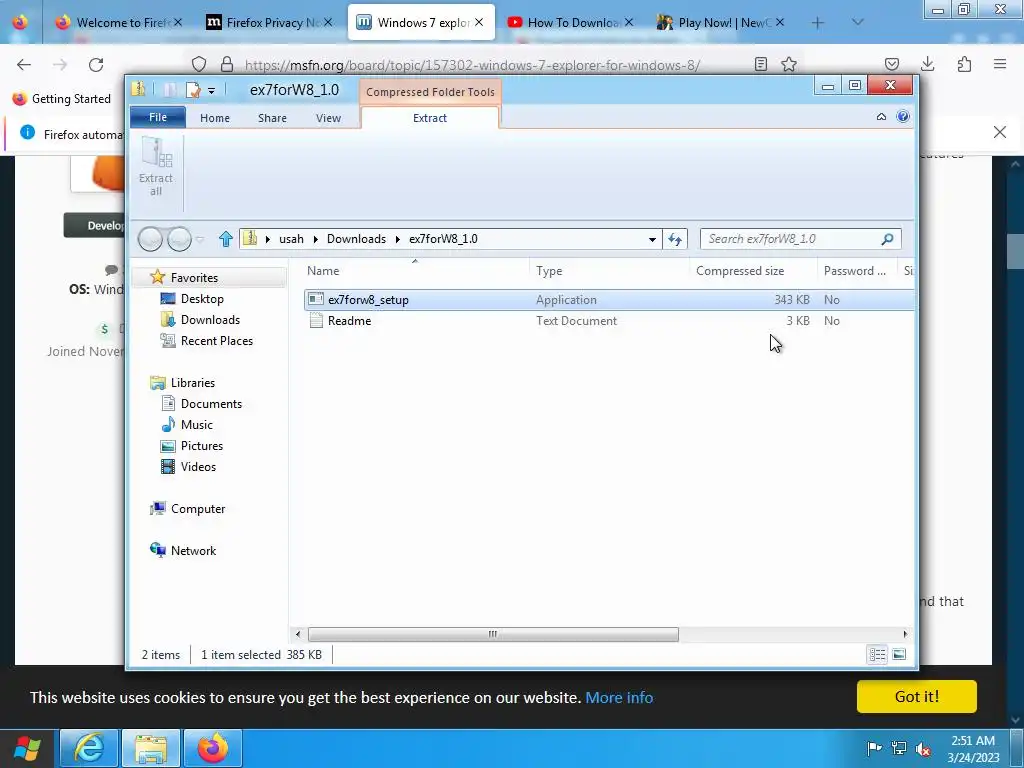Select the Extract ribbon tab

pyautogui.click(x=430, y=118)
